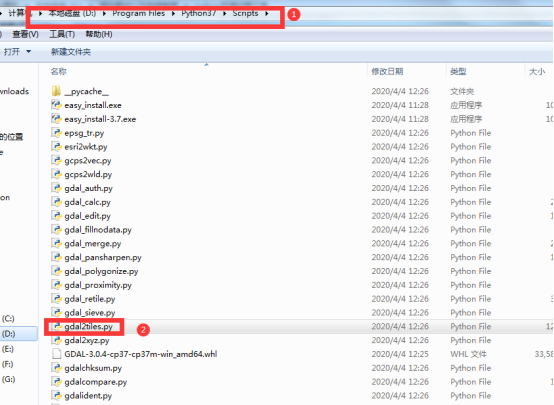
Task: Sort by the 大小 column header
Action: 537,71
